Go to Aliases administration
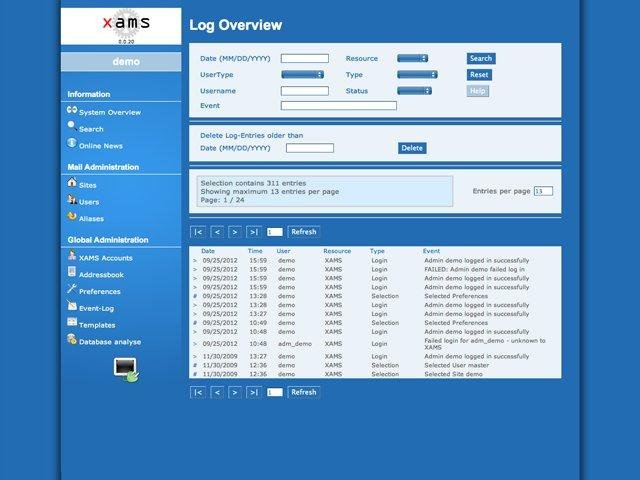The image size is (640, 480). 91,219
